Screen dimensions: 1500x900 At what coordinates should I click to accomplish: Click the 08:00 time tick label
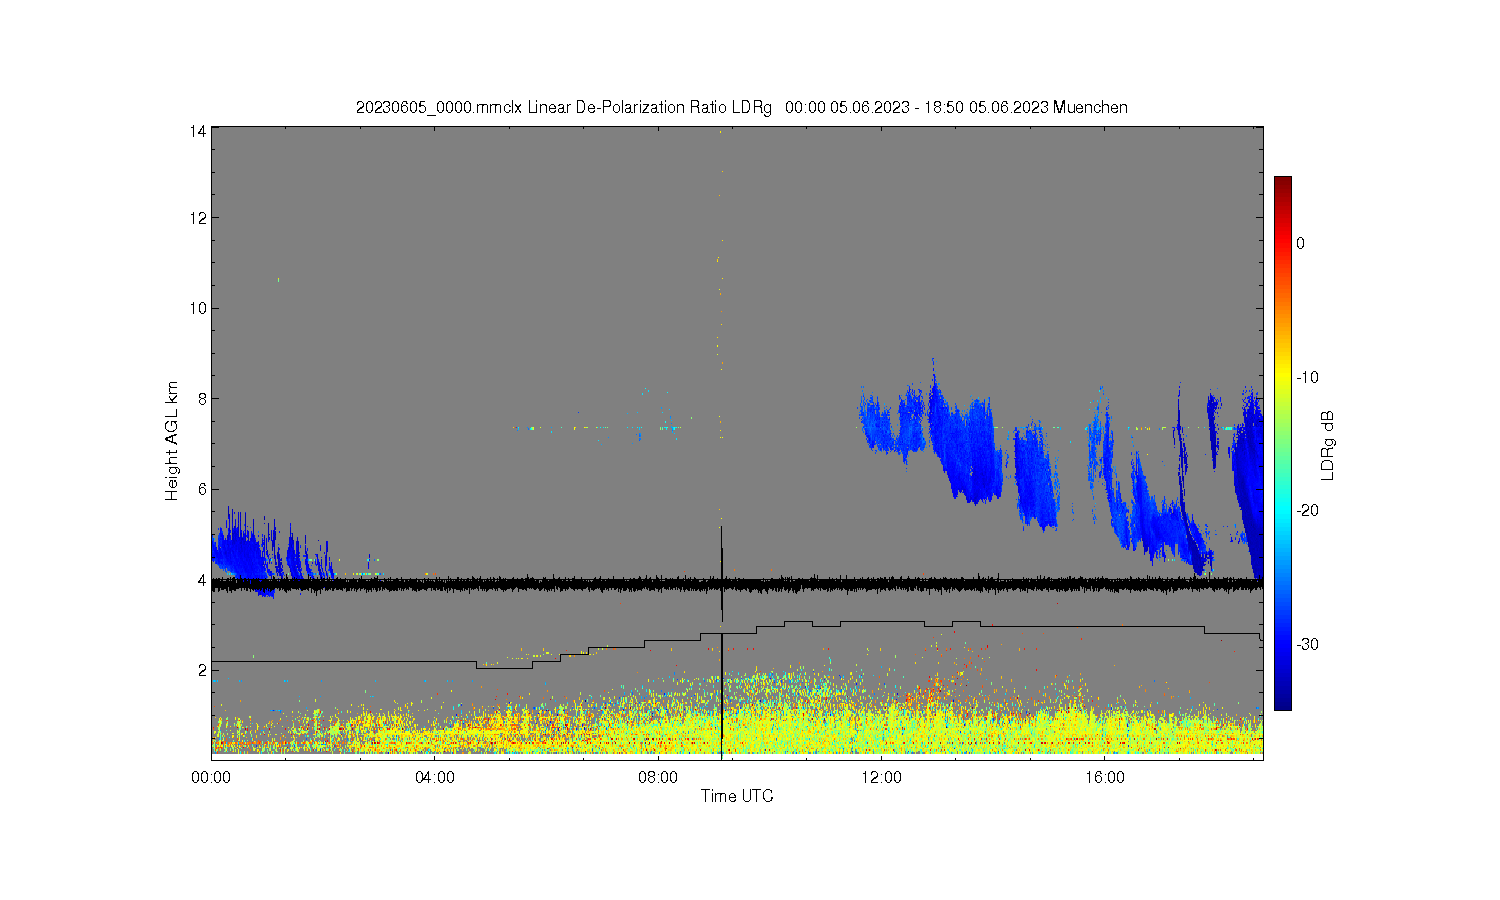tap(658, 777)
